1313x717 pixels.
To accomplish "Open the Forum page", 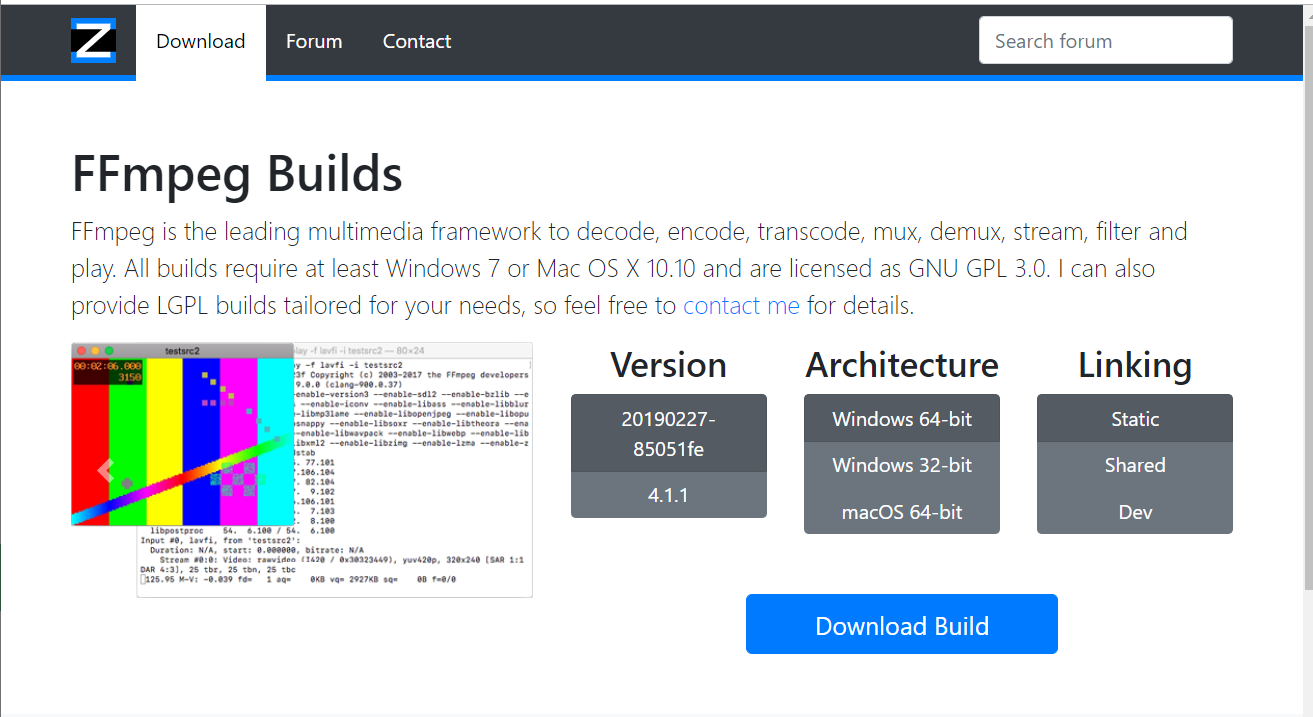I will click(313, 41).
